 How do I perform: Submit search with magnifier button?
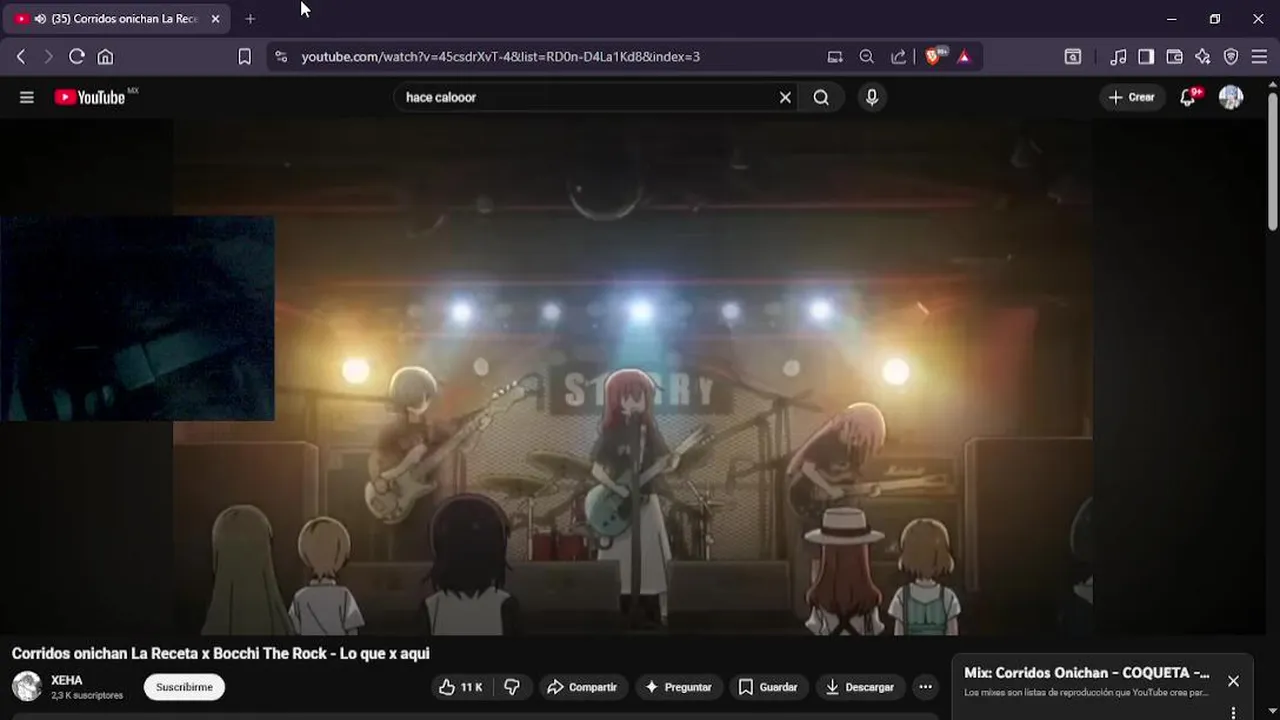click(x=821, y=97)
